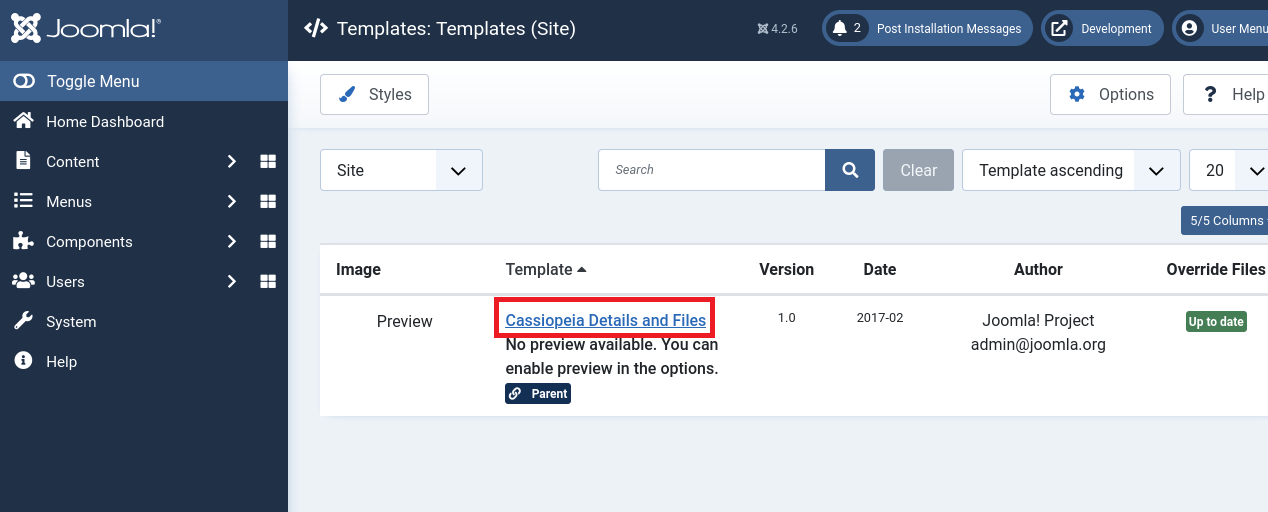This screenshot has width=1268, height=512.
Task: Focus the Search input field
Action: [711, 170]
